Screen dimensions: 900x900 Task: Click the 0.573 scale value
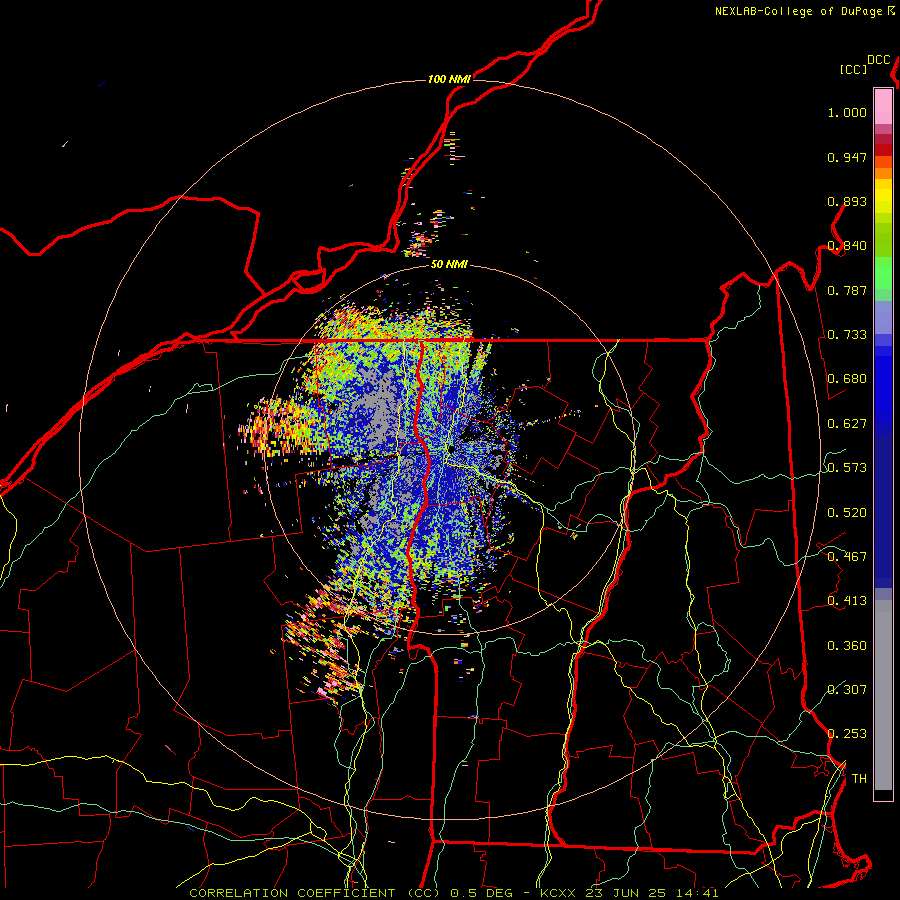click(847, 468)
